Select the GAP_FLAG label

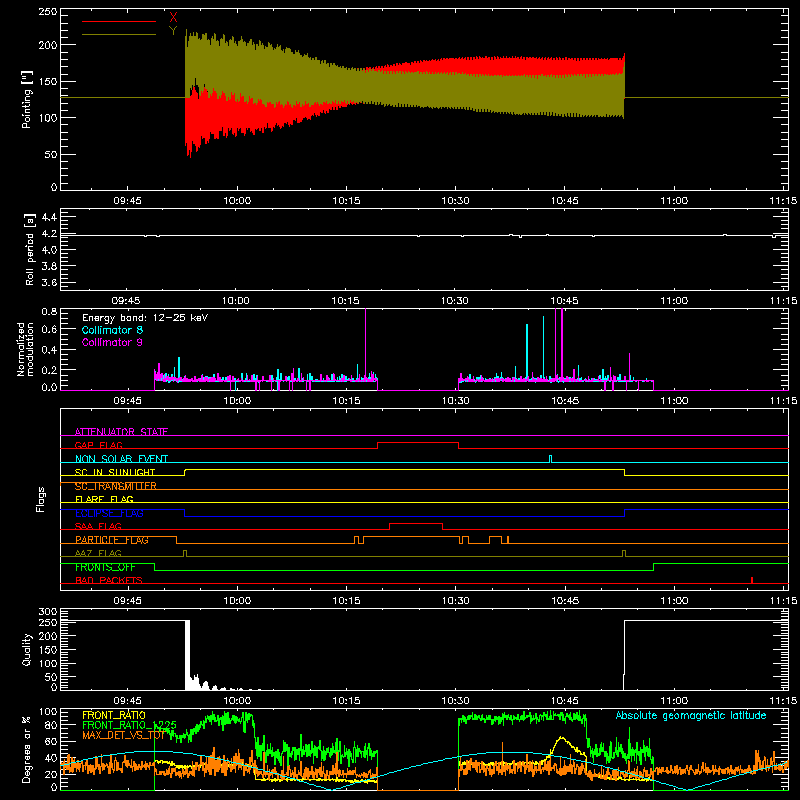point(98,445)
